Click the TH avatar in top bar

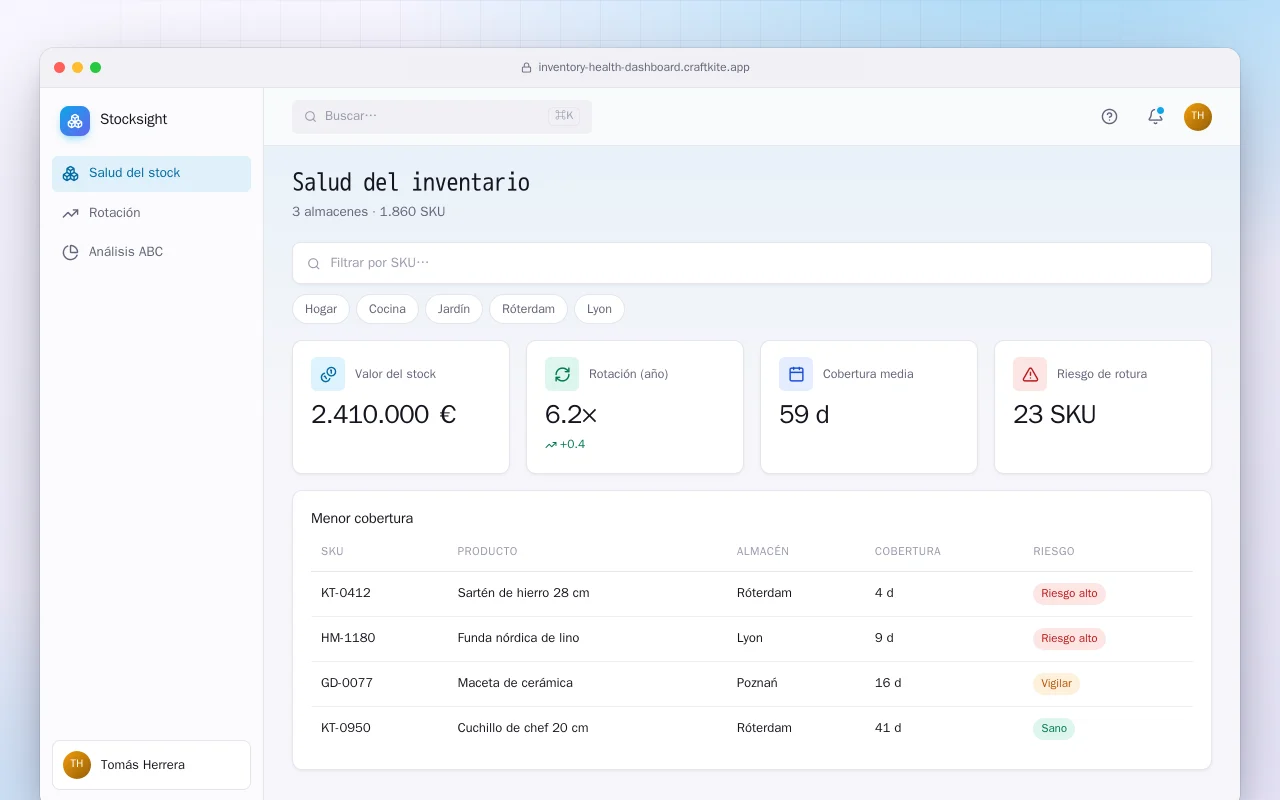pyautogui.click(x=1198, y=117)
